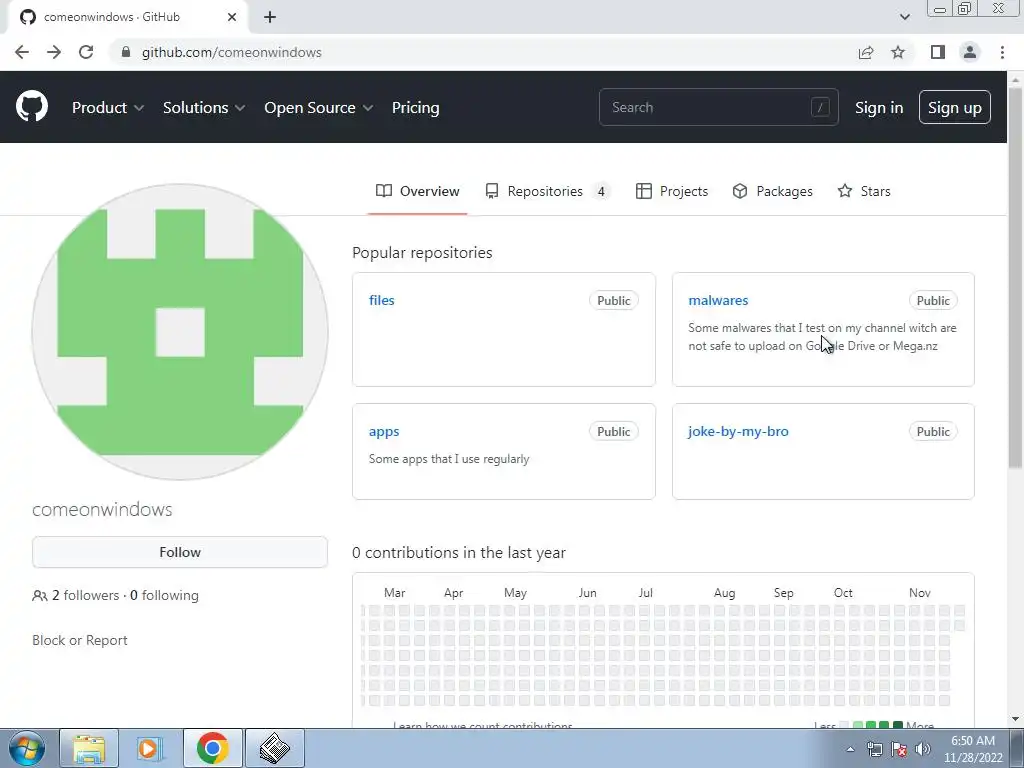Click the newspaper-style taskbar app icon
This screenshot has width=1024, height=768.
[274, 748]
